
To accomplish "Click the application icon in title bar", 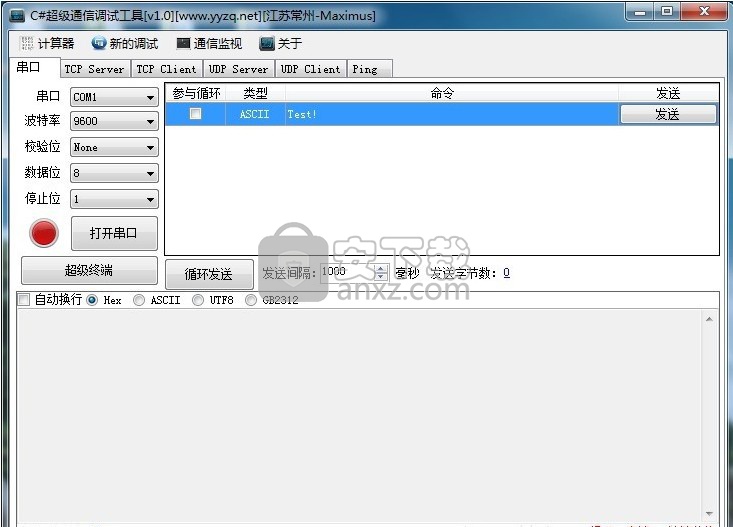I will coord(17,16).
